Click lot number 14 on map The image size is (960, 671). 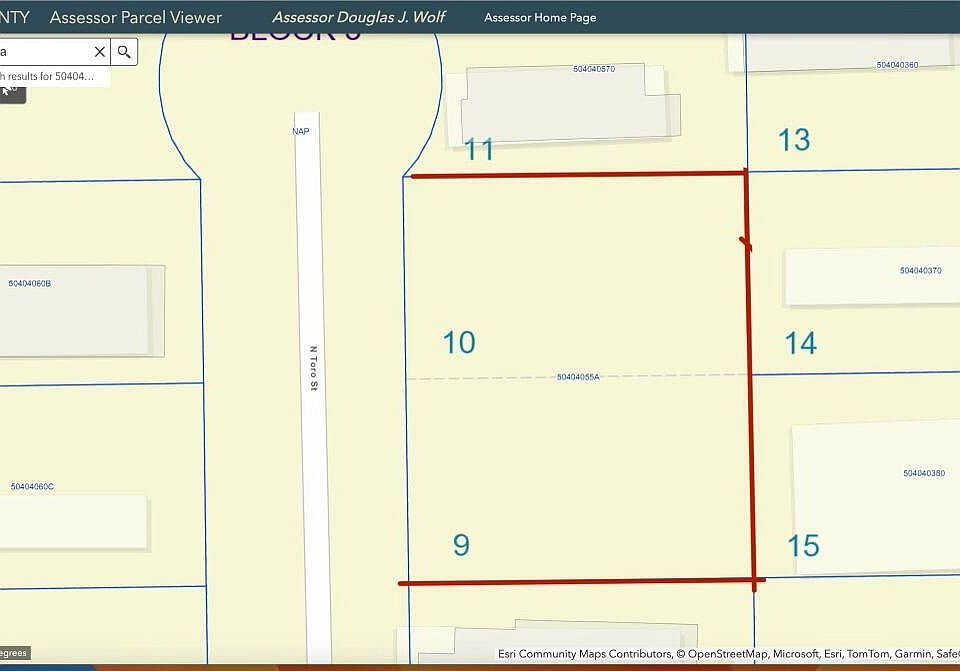801,343
